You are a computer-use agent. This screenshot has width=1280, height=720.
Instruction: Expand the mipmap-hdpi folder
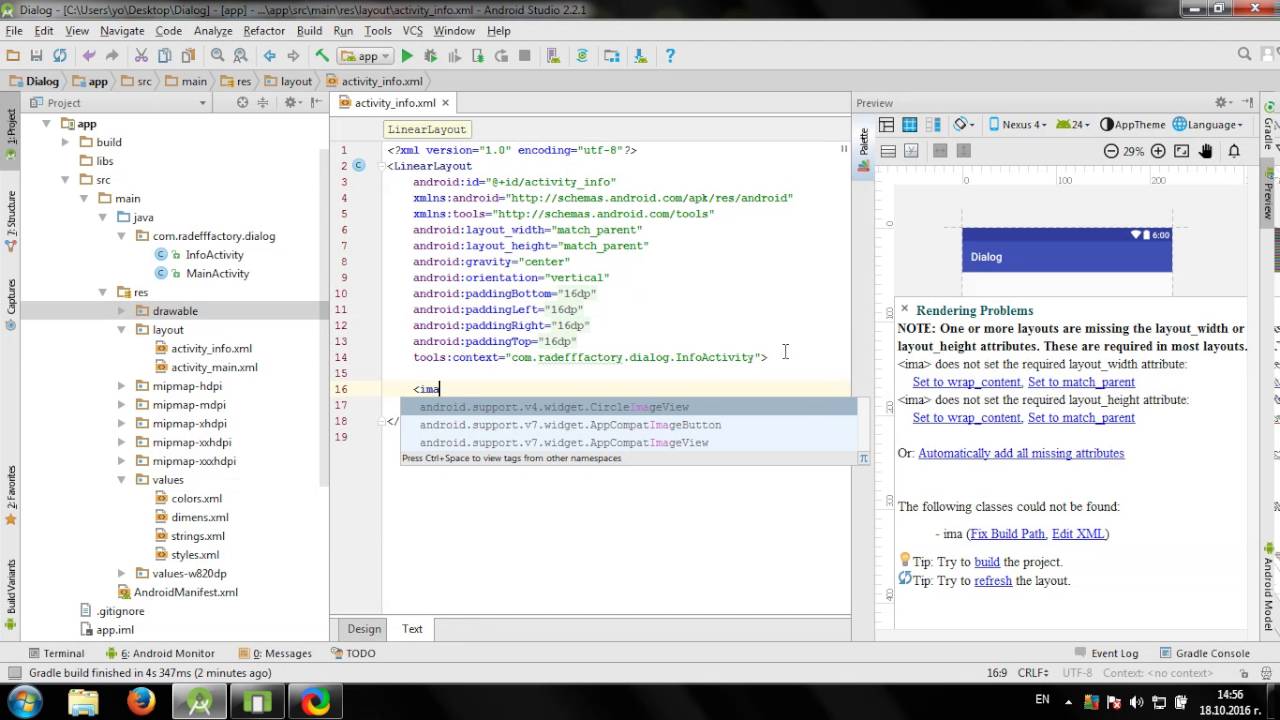click(x=122, y=386)
